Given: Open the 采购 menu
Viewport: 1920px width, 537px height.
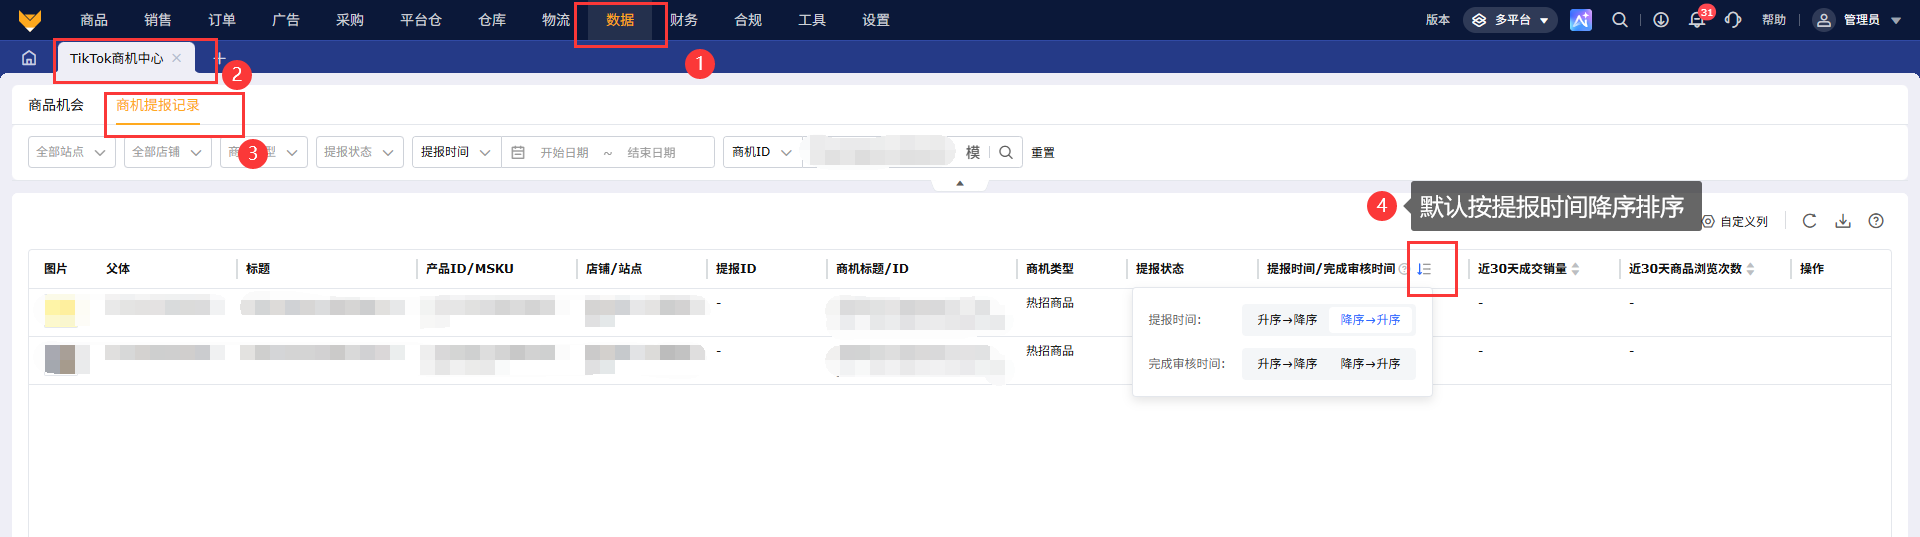Looking at the screenshot, I should coord(350,20).
